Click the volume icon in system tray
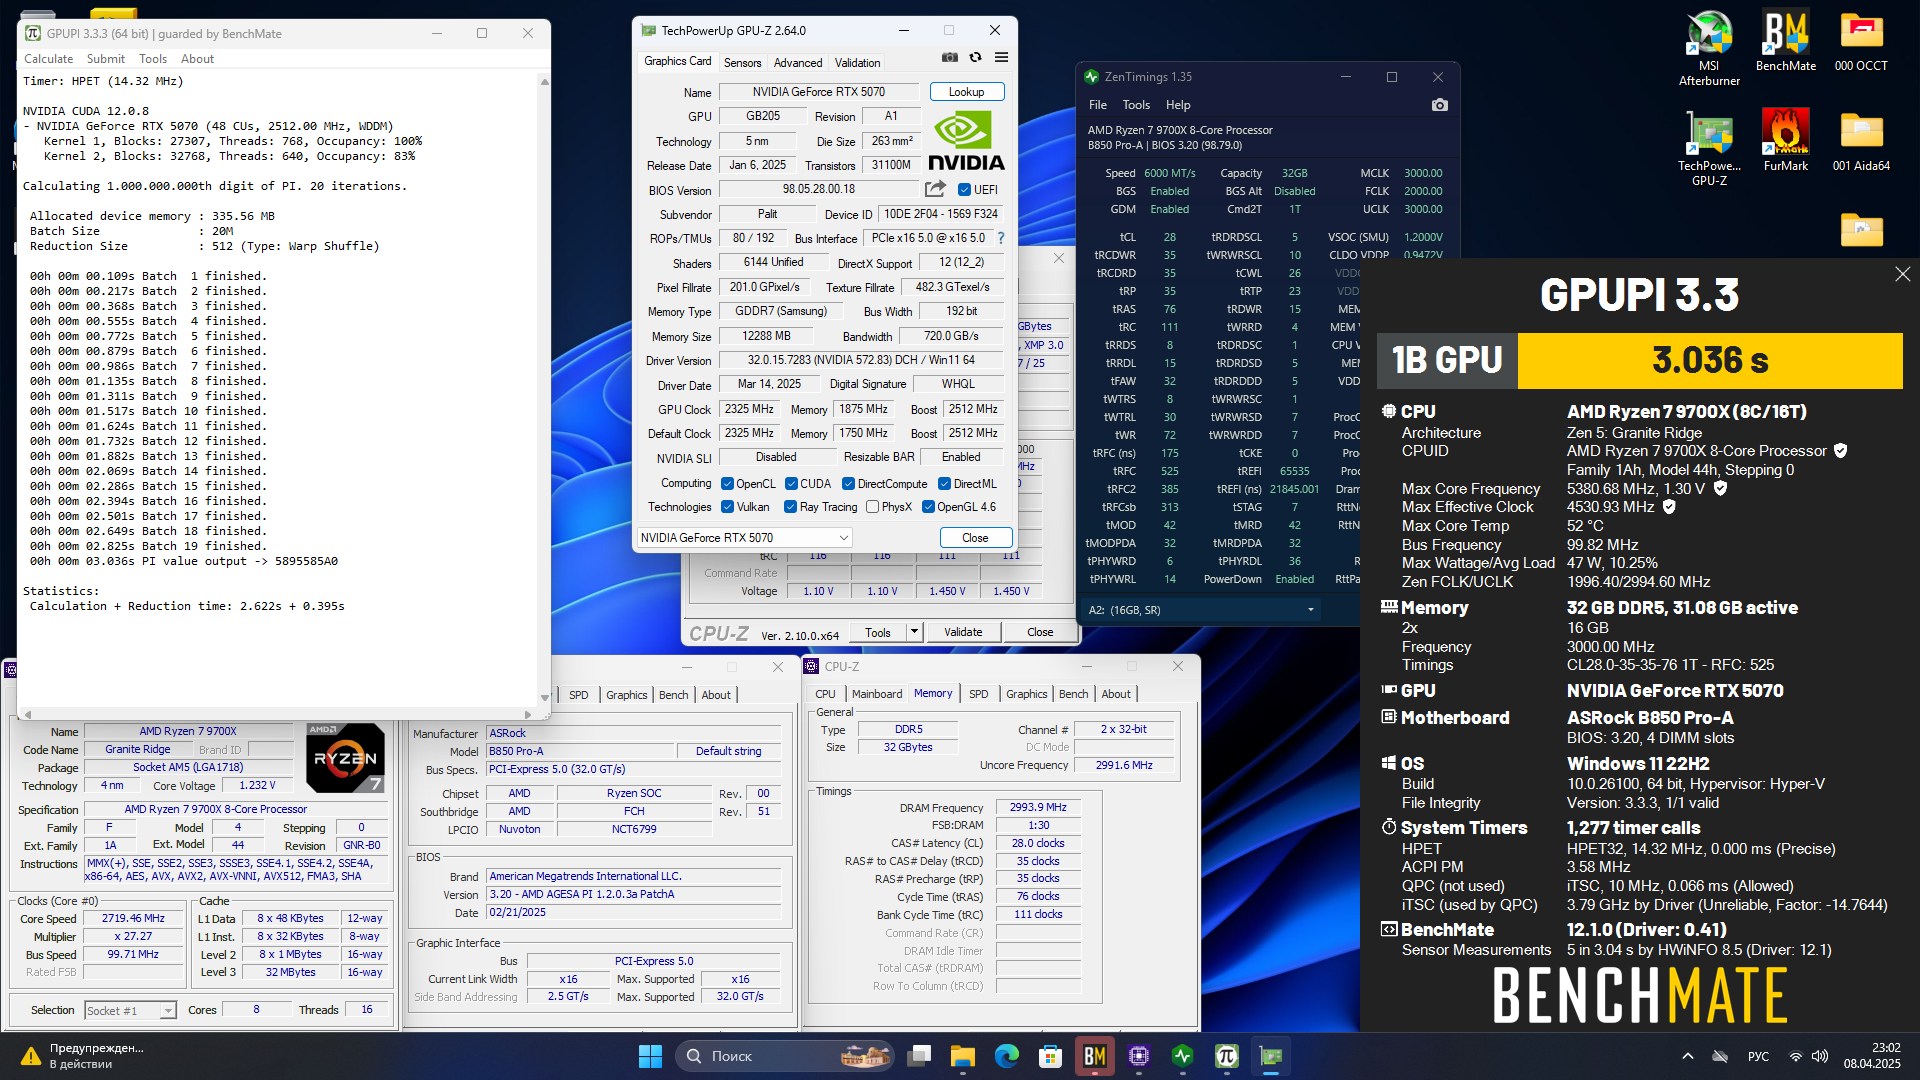 pos(1820,1056)
